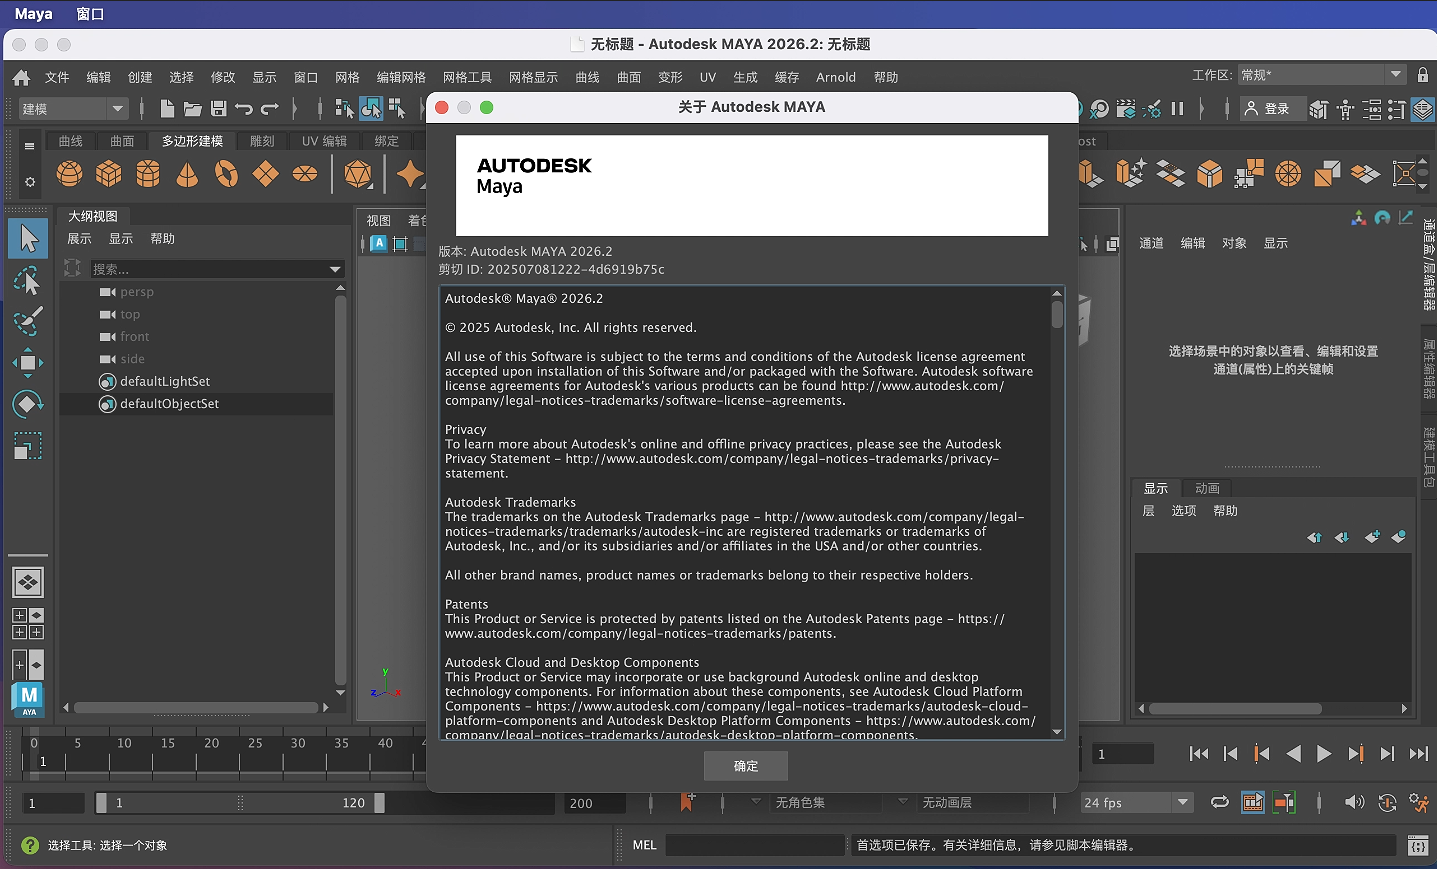This screenshot has width=1437, height=869.
Task: Open the script editor icon
Action: click(x=1418, y=846)
